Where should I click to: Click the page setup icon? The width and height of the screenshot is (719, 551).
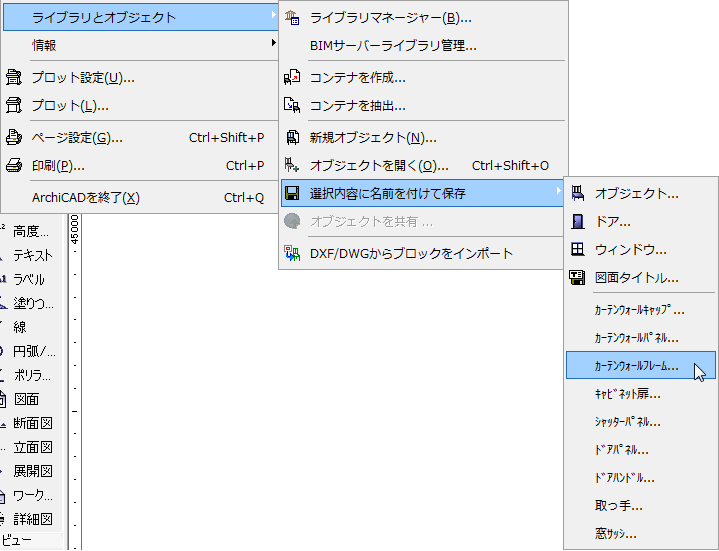click(x=14, y=138)
